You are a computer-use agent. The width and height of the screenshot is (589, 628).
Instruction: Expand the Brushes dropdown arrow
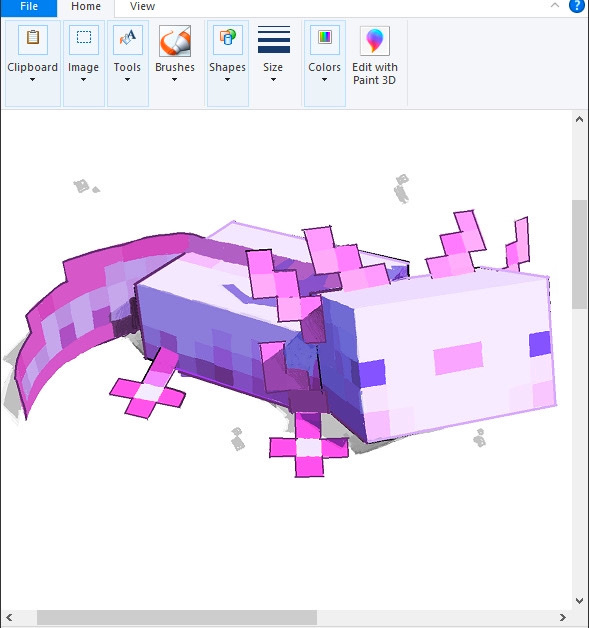click(x=175, y=79)
